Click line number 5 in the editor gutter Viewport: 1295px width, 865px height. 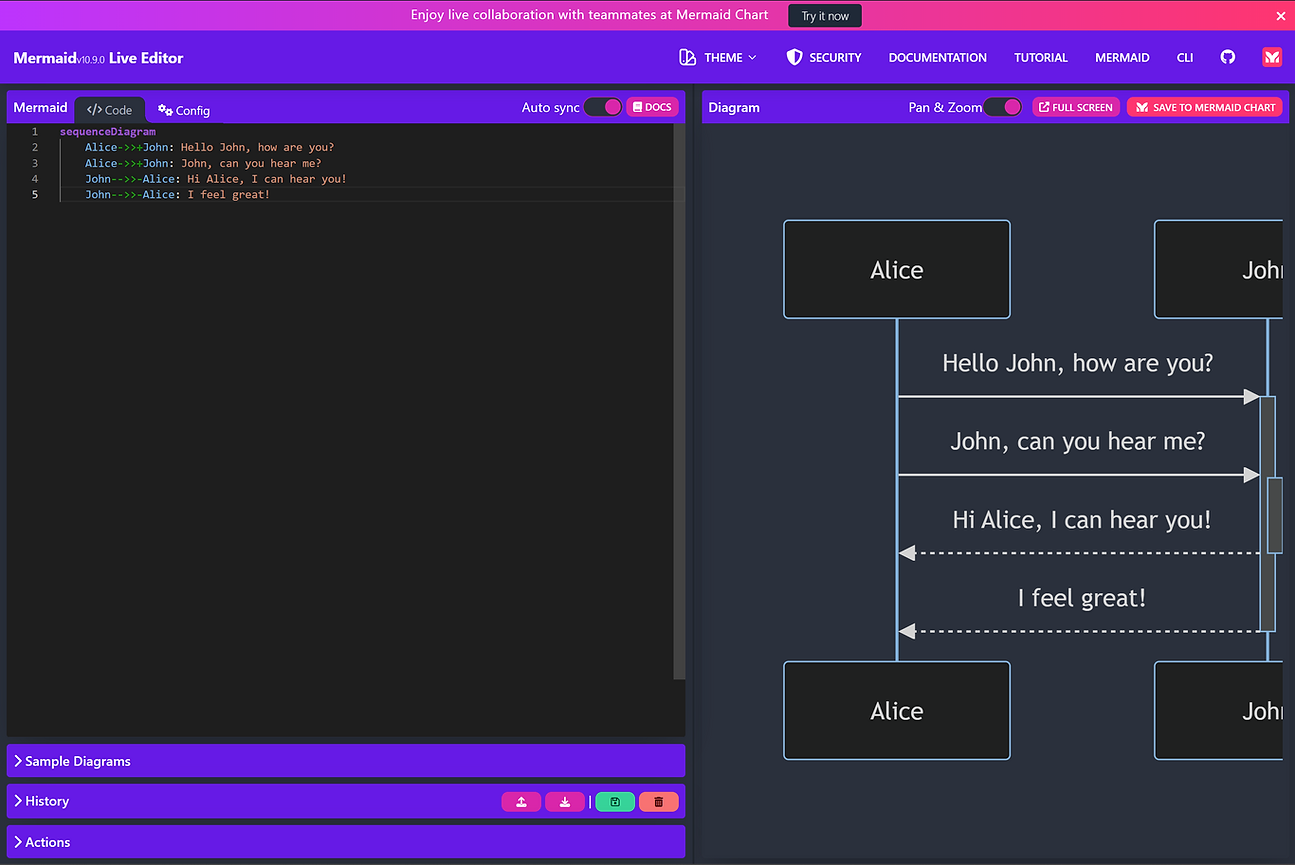click(35, 194)
